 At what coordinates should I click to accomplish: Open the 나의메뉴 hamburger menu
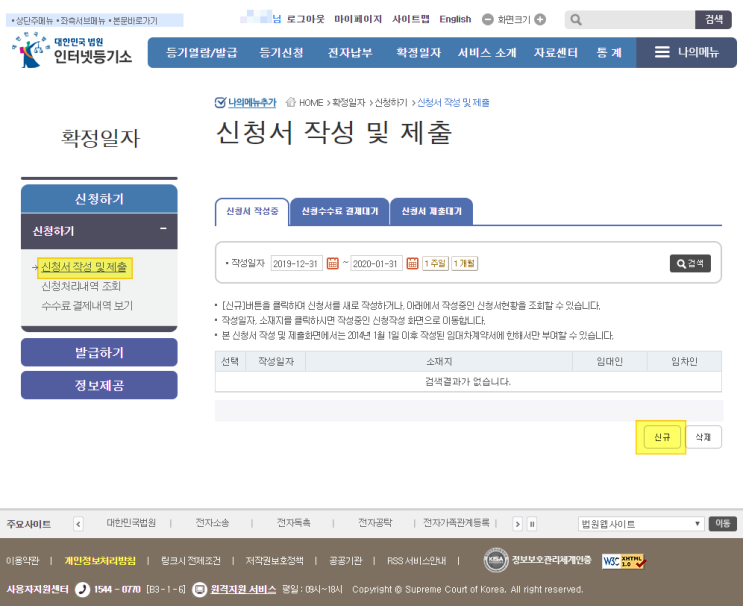pos(687,52)
